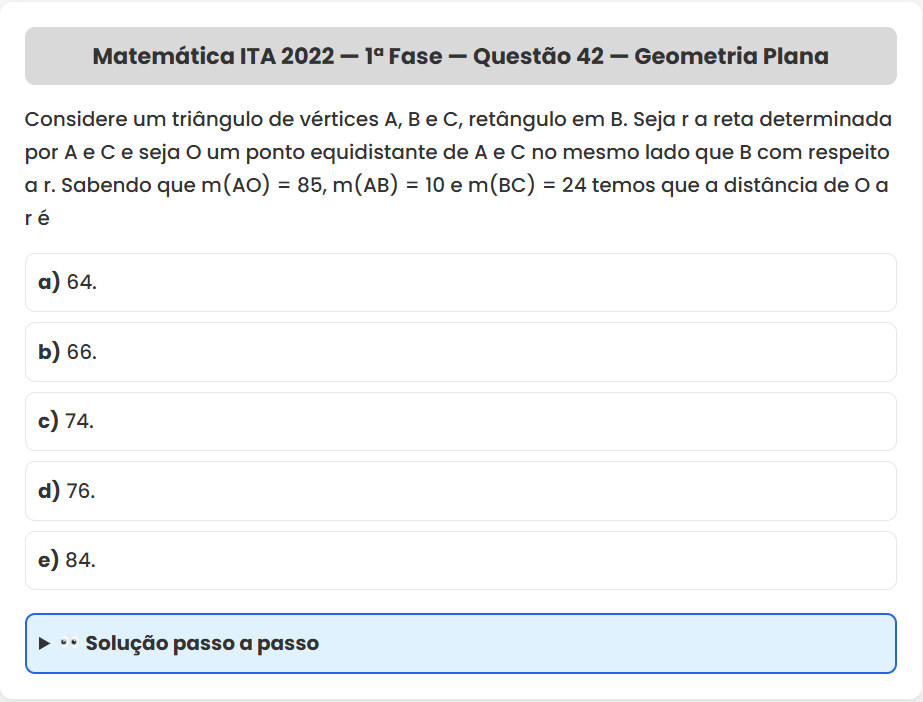Mark answer option d) 76
The image size is (923, 702).
[x=460, y=491]
